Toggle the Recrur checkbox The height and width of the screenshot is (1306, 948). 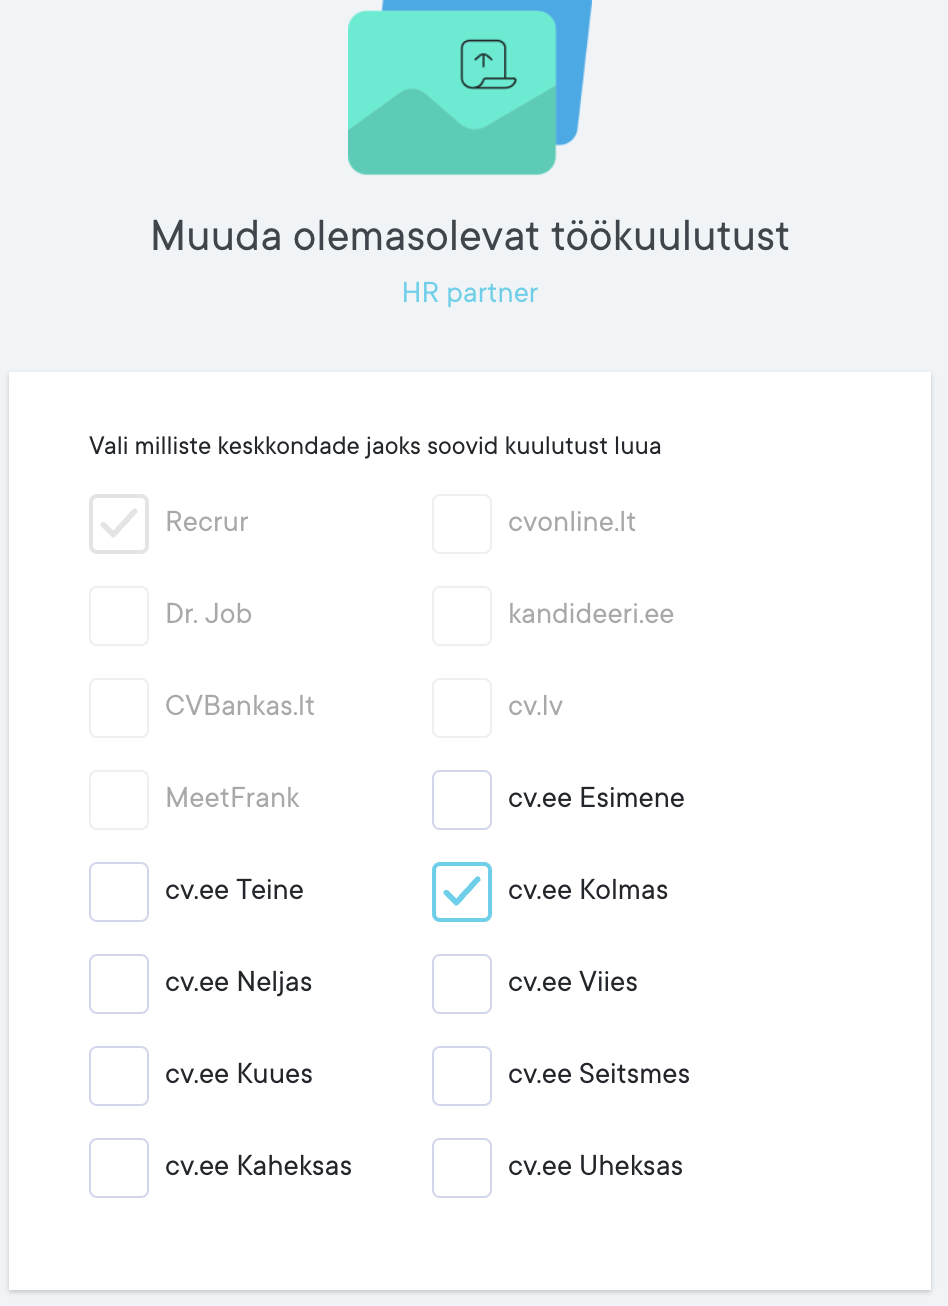click(x=119, y=523)
